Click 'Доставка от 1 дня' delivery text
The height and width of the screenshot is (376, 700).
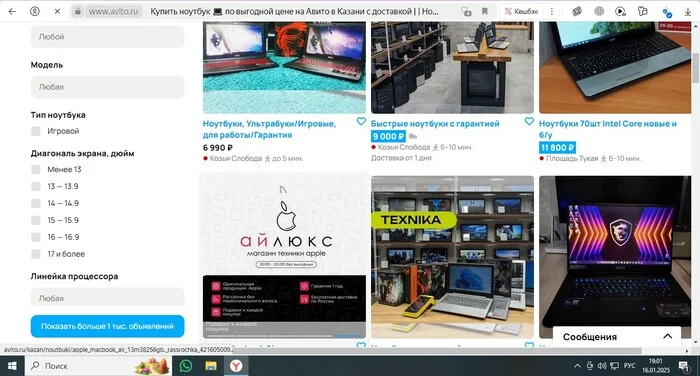(x=401, y=158)
